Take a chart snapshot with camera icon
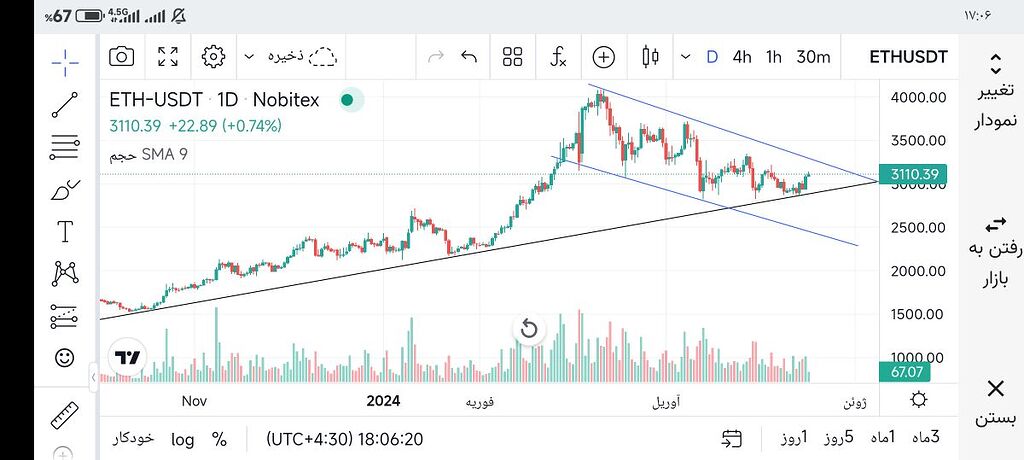 121,56
